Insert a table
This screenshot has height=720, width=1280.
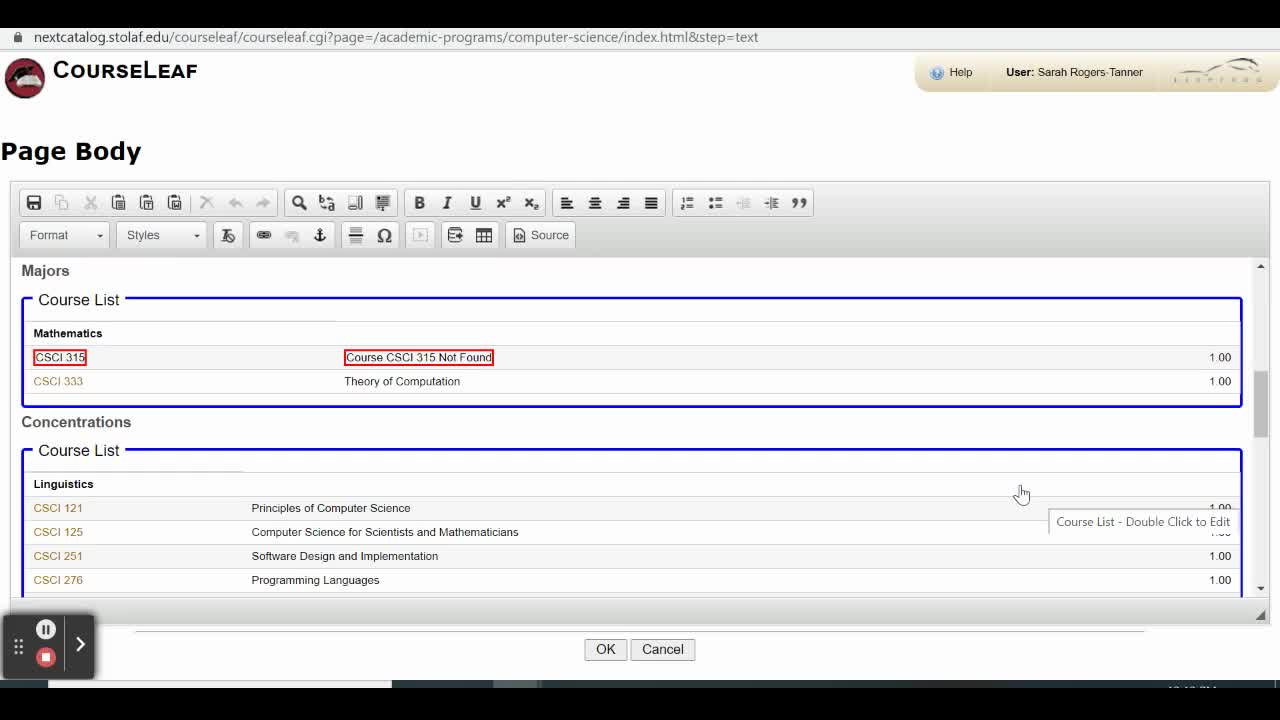coord(483,235)
